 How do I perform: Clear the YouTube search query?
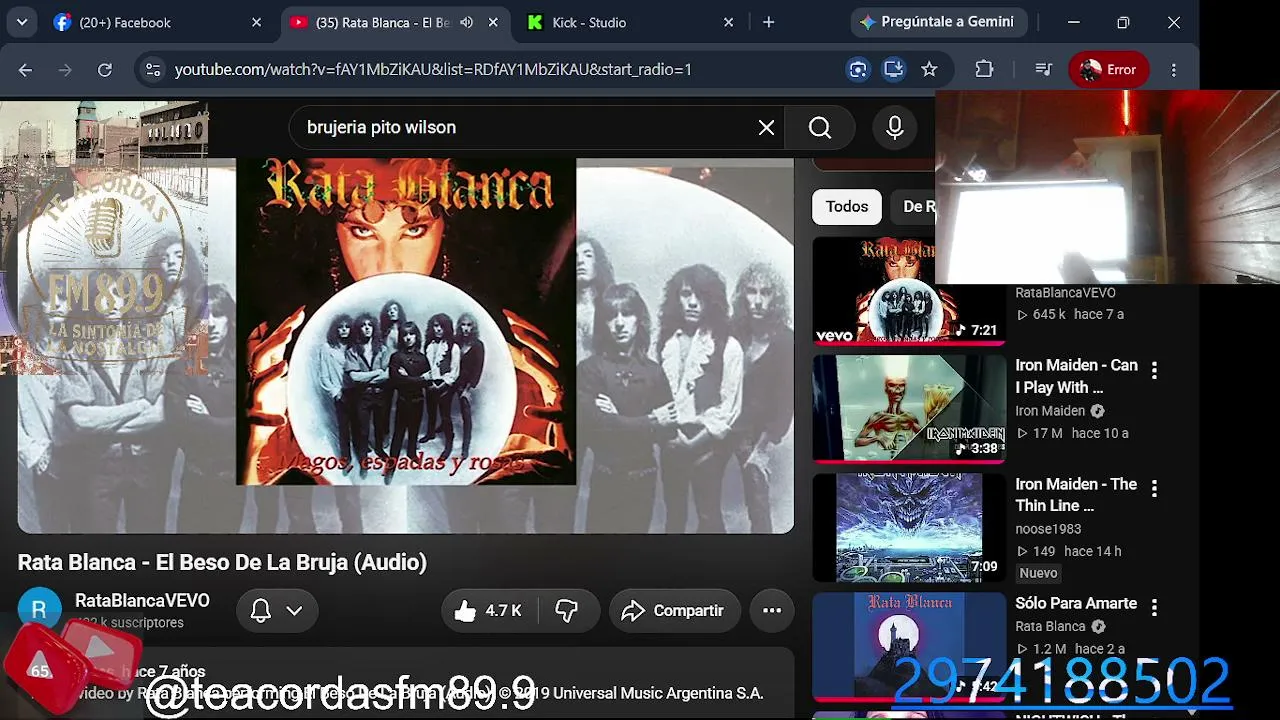click(766, 127)
